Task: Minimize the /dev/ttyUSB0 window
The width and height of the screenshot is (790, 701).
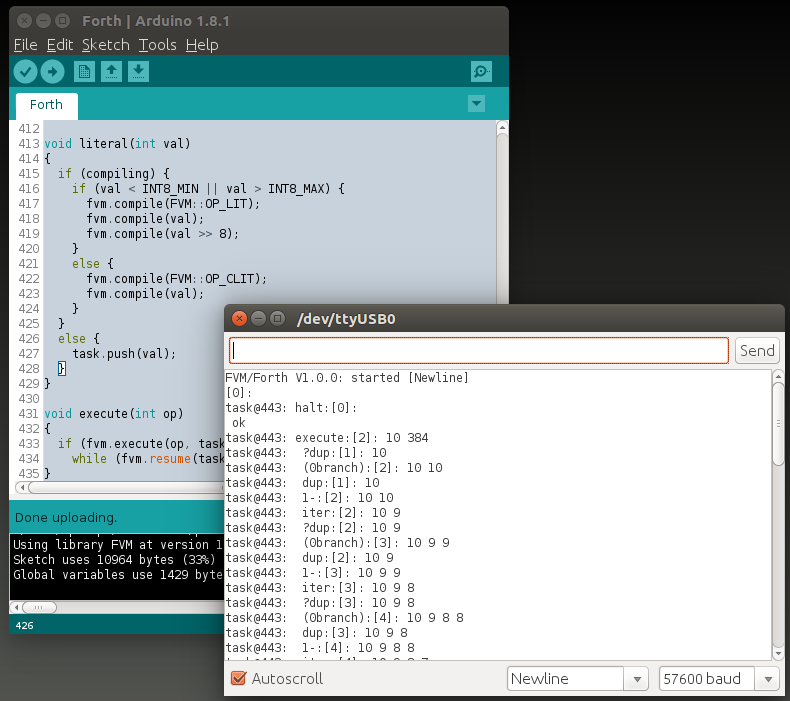Action: click(258, 318)
